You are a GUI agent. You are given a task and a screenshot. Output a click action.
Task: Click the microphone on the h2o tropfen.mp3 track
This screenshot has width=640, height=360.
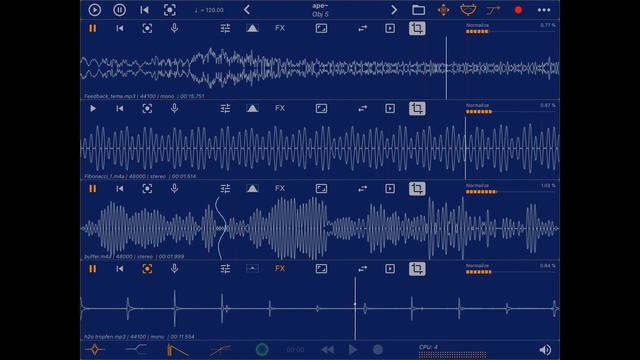click(174, 268)
